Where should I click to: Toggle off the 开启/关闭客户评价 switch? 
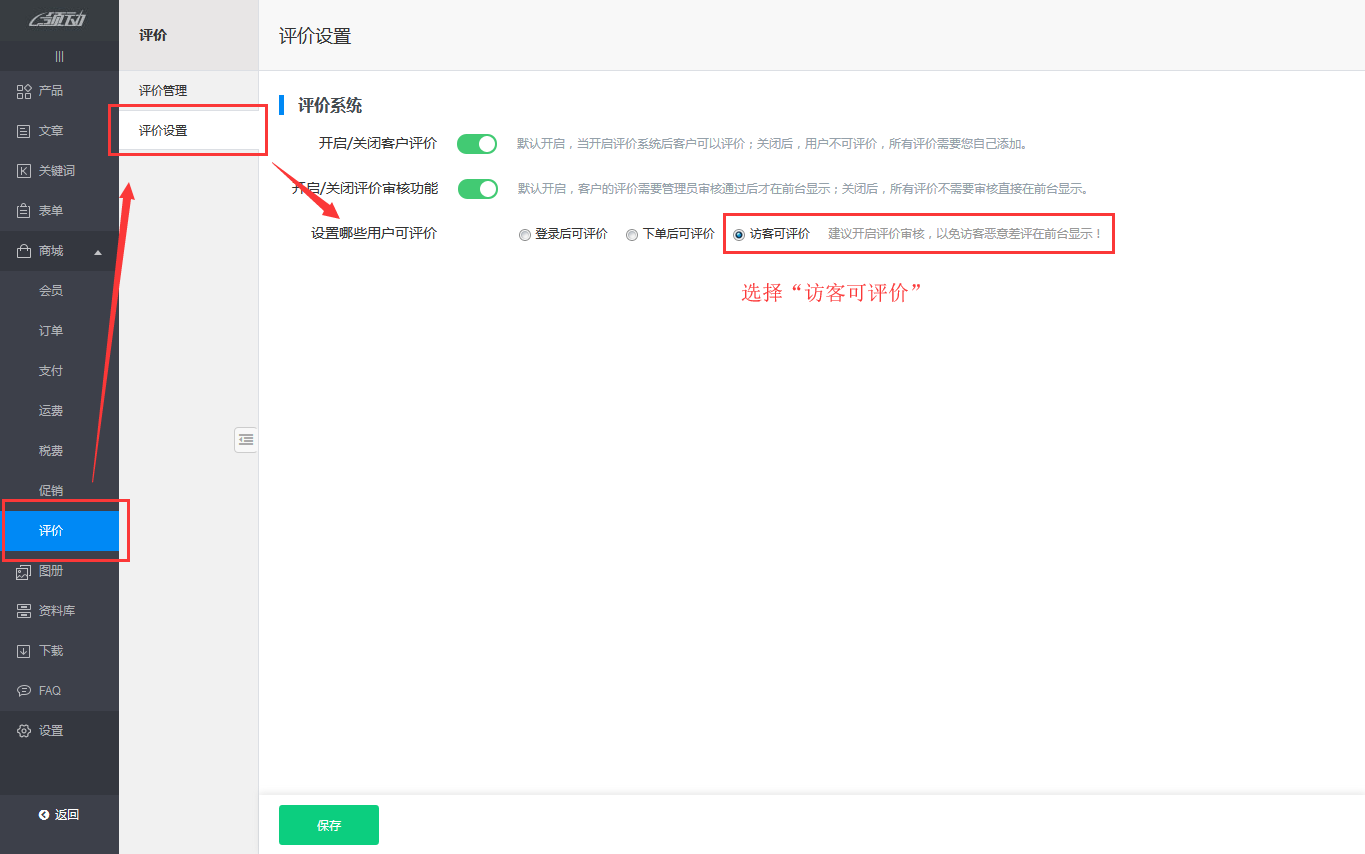[477, 143]
